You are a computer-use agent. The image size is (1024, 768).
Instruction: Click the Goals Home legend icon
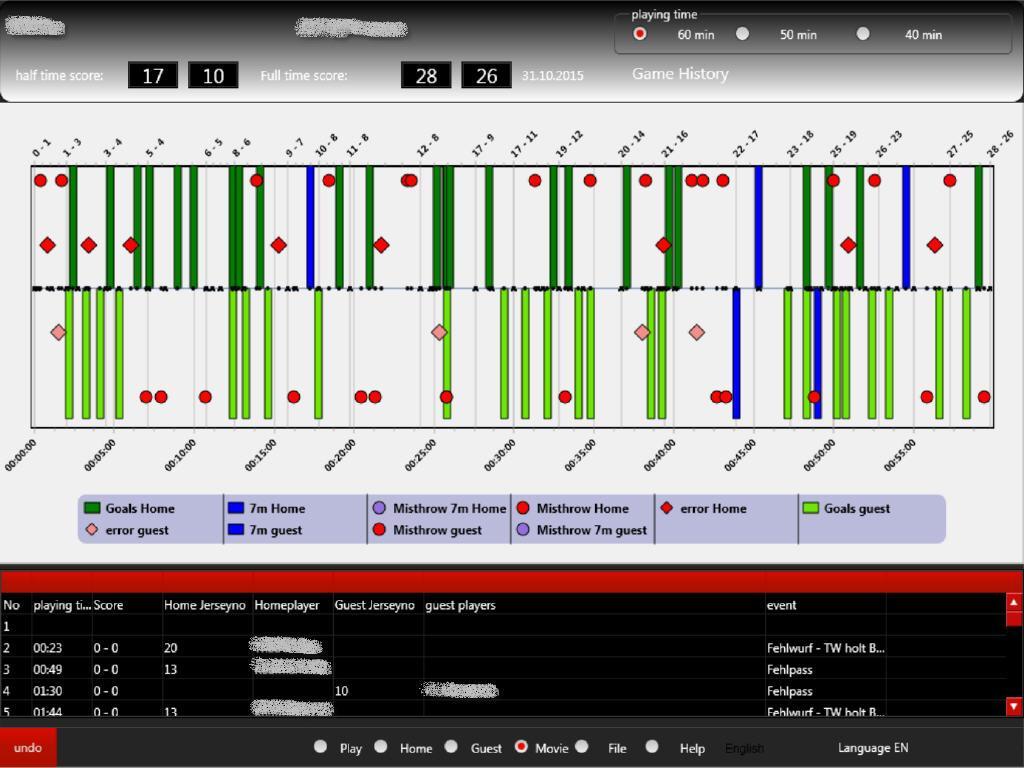[x=92, y=508]
